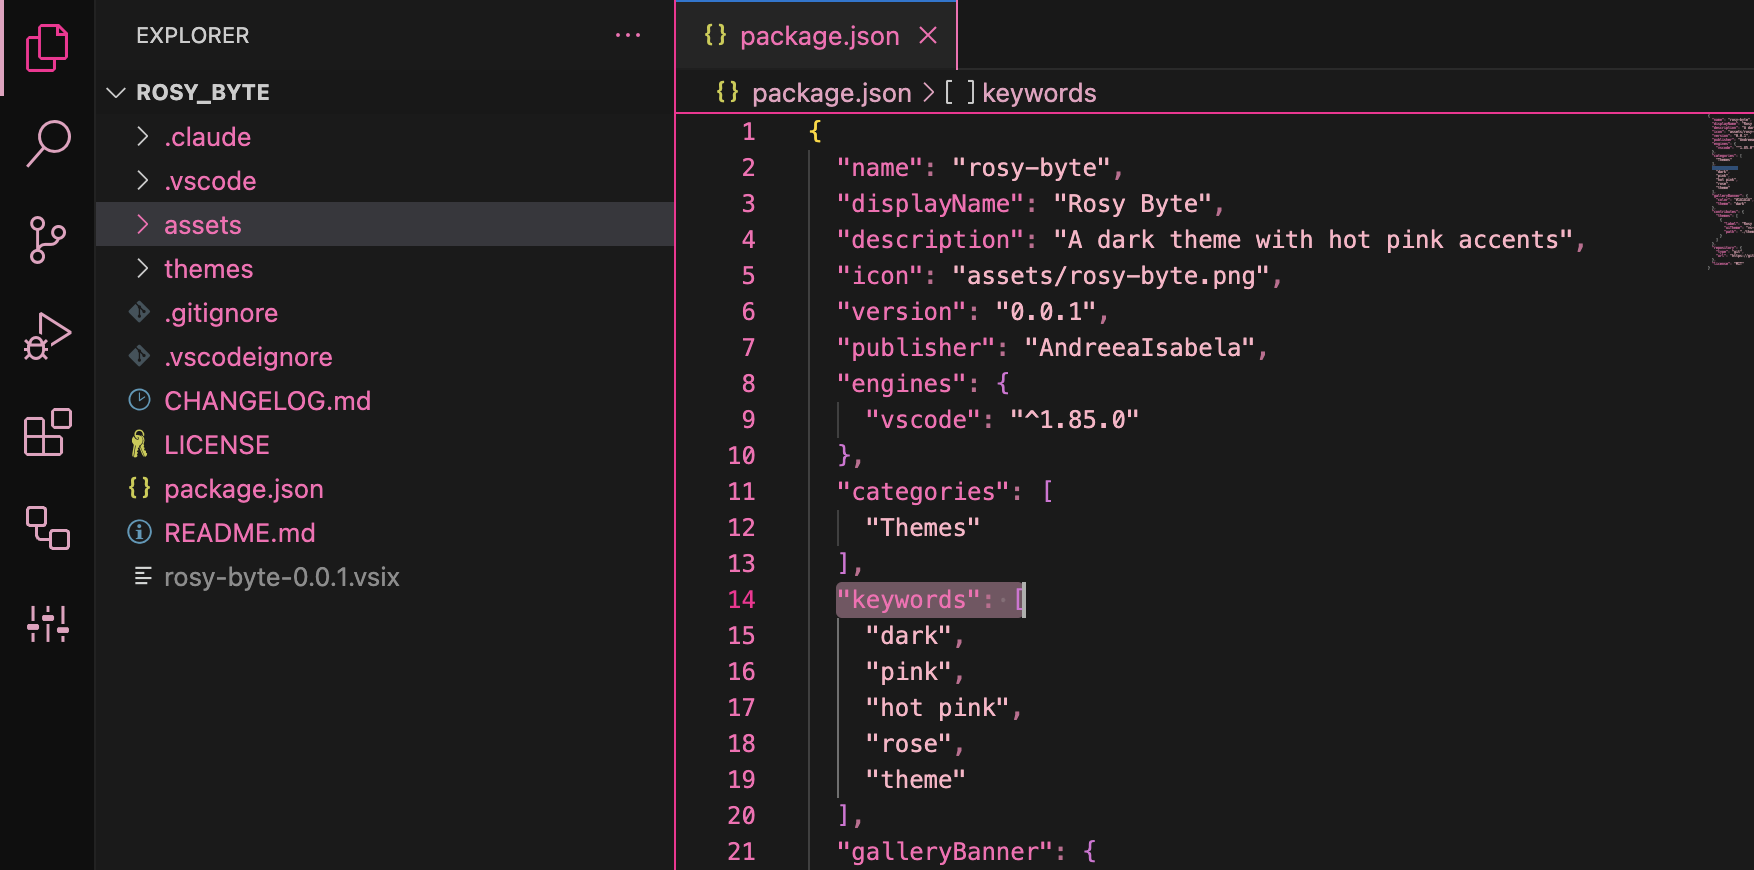
Task: Click the braces icon beside explorer package.json
Action: coord(139,488)
